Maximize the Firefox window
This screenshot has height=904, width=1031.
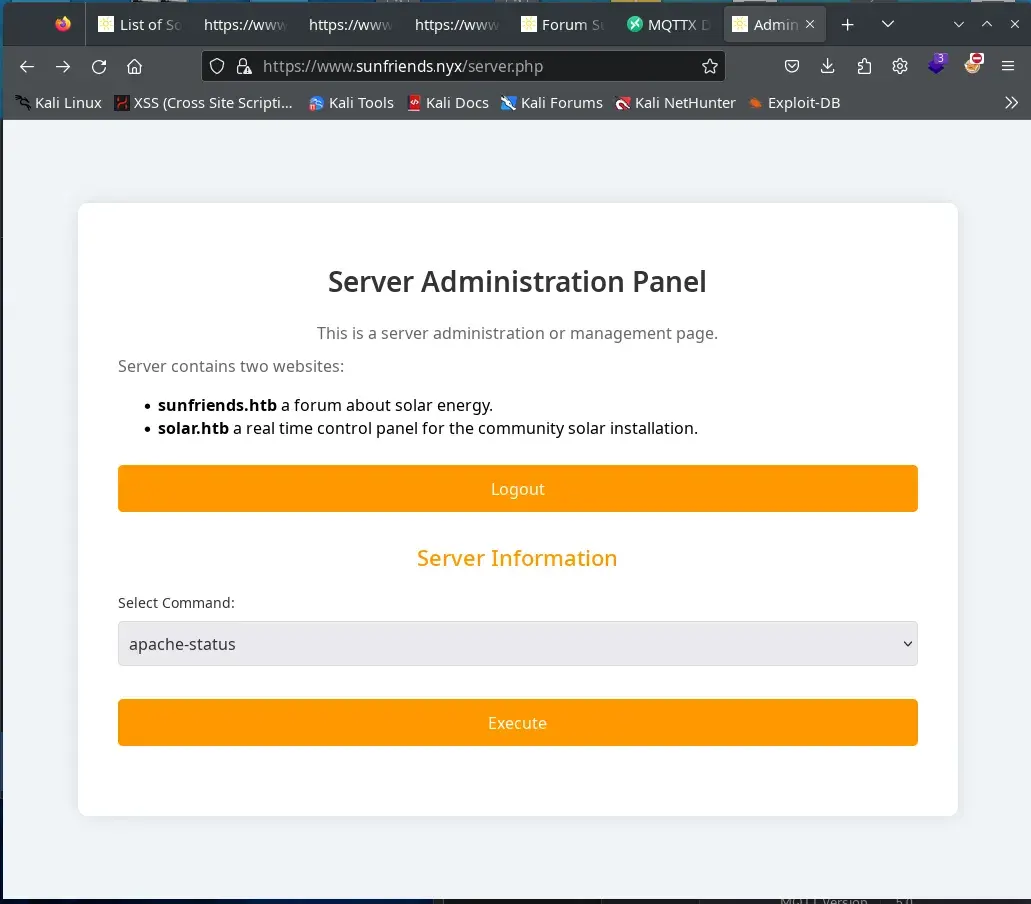click(x=987, y=24)
